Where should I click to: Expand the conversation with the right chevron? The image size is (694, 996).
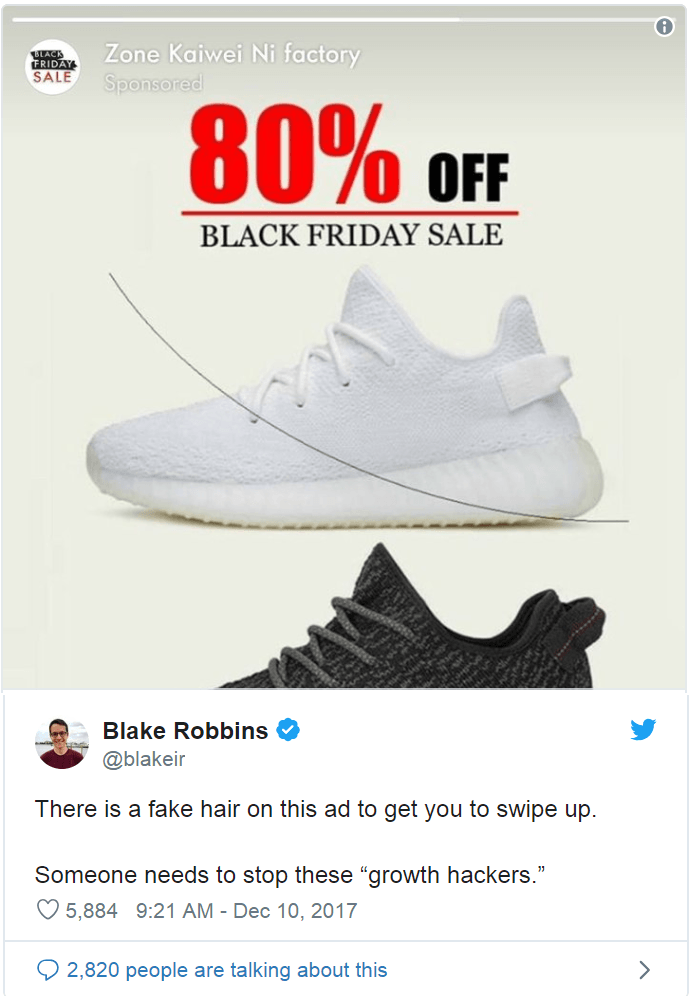click(x=644, y=969)
